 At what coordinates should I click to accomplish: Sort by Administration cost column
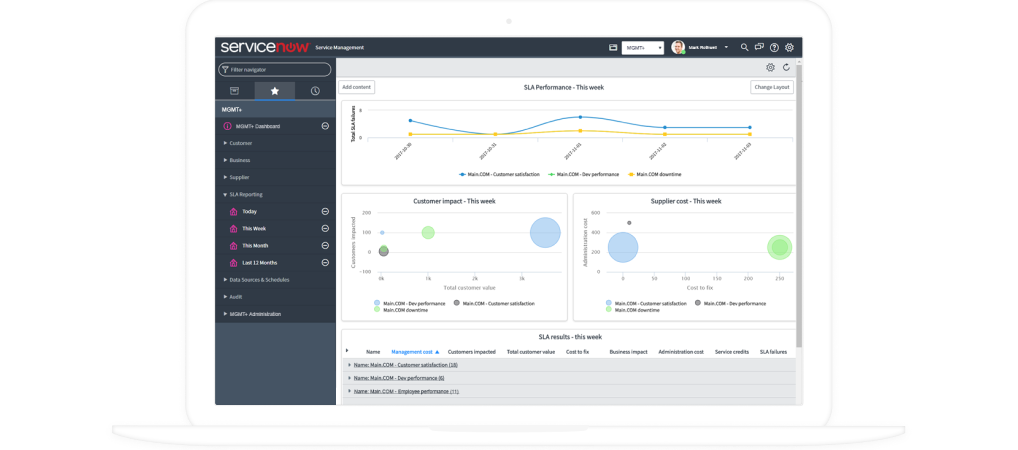681,352
